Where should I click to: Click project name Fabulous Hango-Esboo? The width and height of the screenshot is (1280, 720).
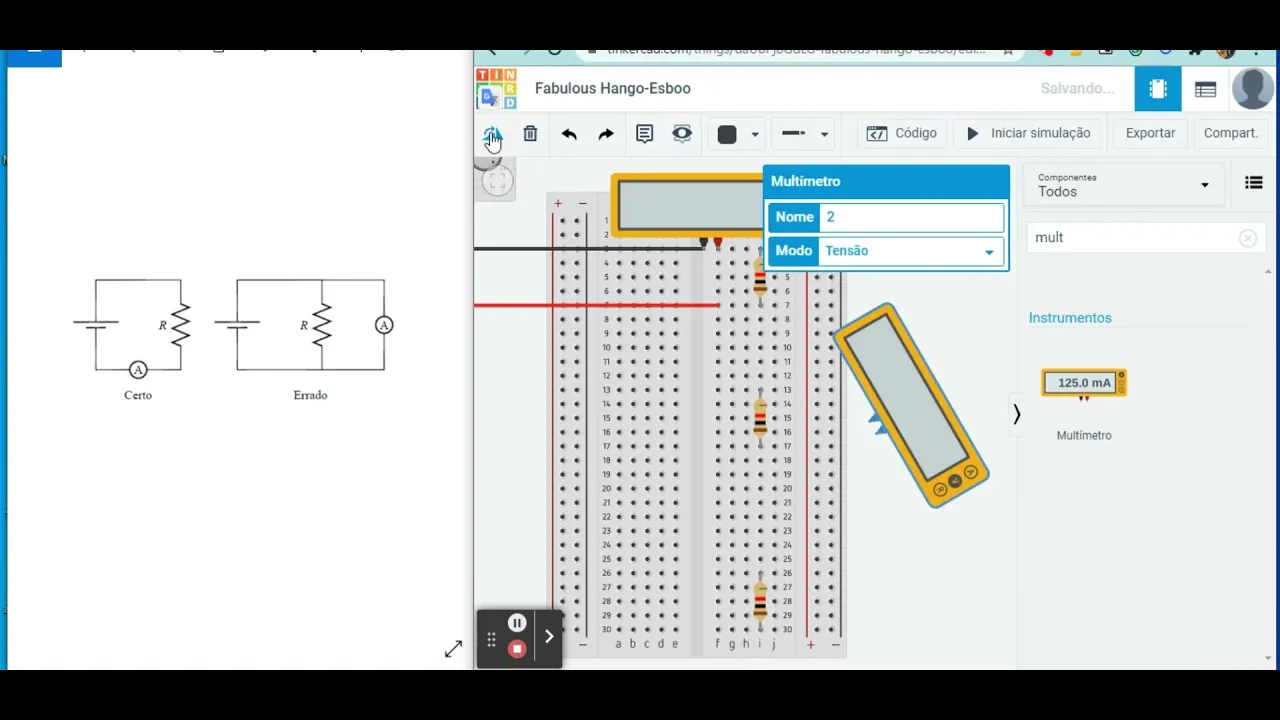[613, 88]
